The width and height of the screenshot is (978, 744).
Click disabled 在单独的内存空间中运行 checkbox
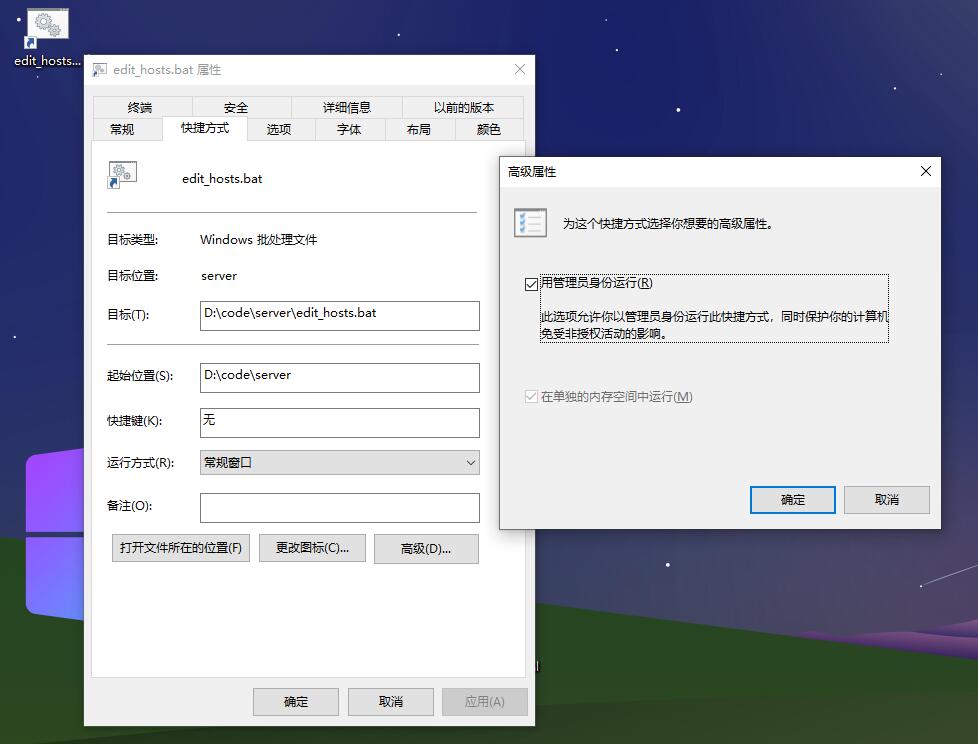tap(531, 397)
